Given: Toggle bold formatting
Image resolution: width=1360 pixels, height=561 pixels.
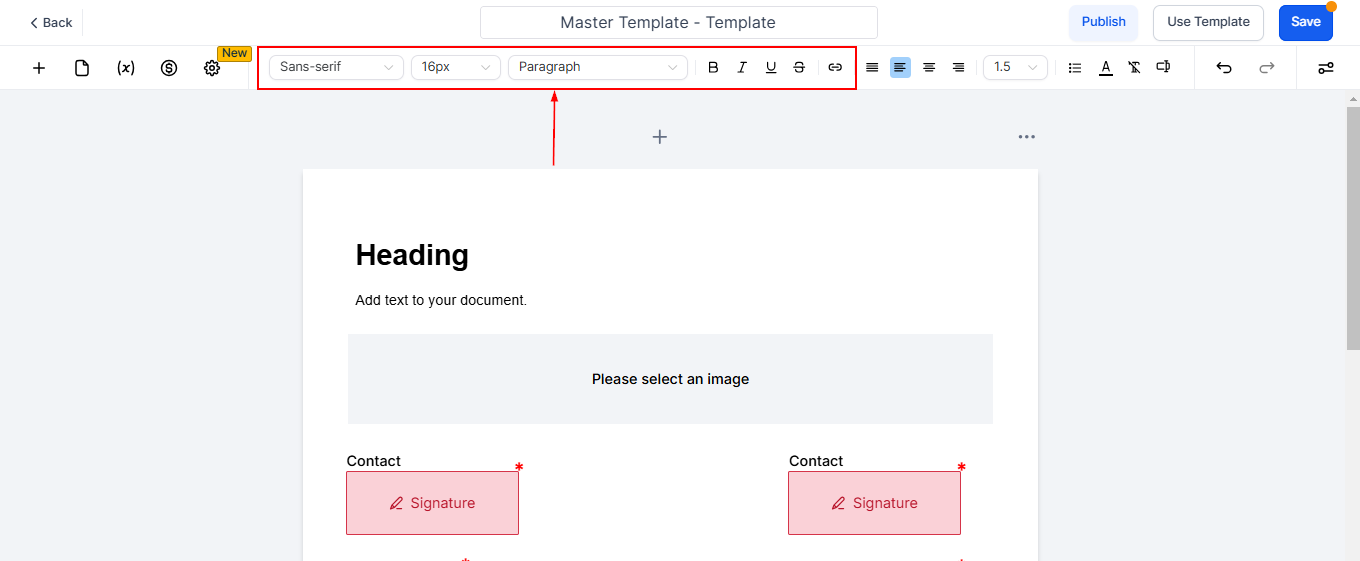Looking at the screenshot, I should (x=713, y=67).
